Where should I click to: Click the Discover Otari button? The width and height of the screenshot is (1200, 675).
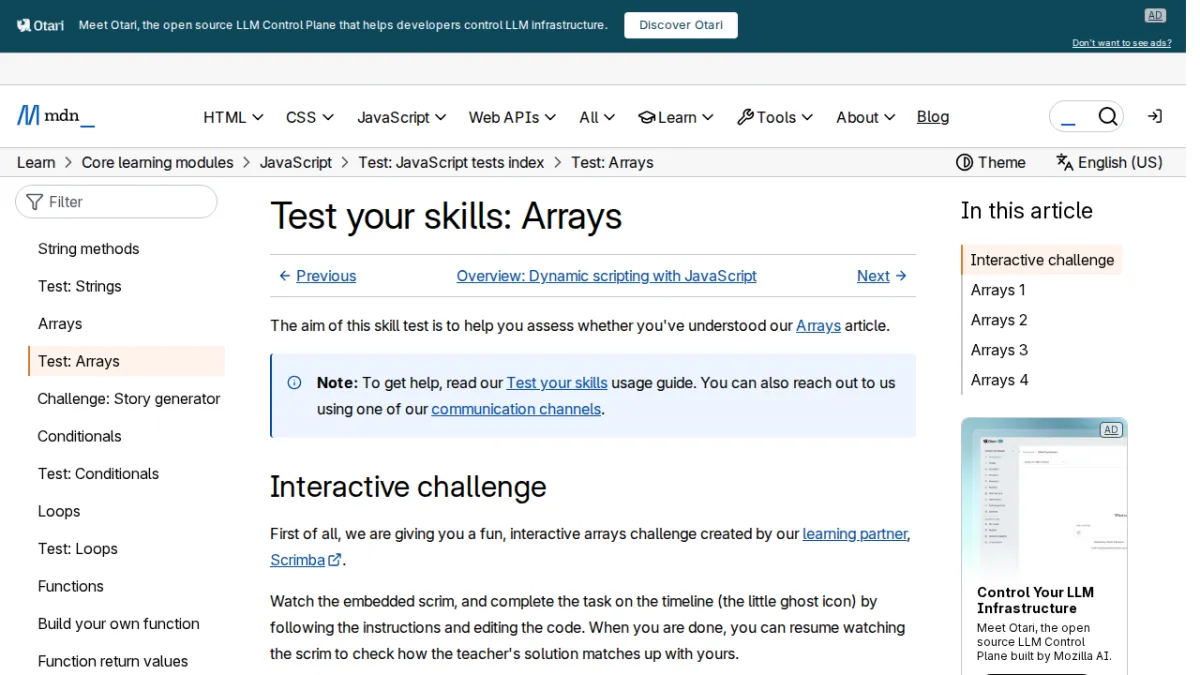(681, 25)
